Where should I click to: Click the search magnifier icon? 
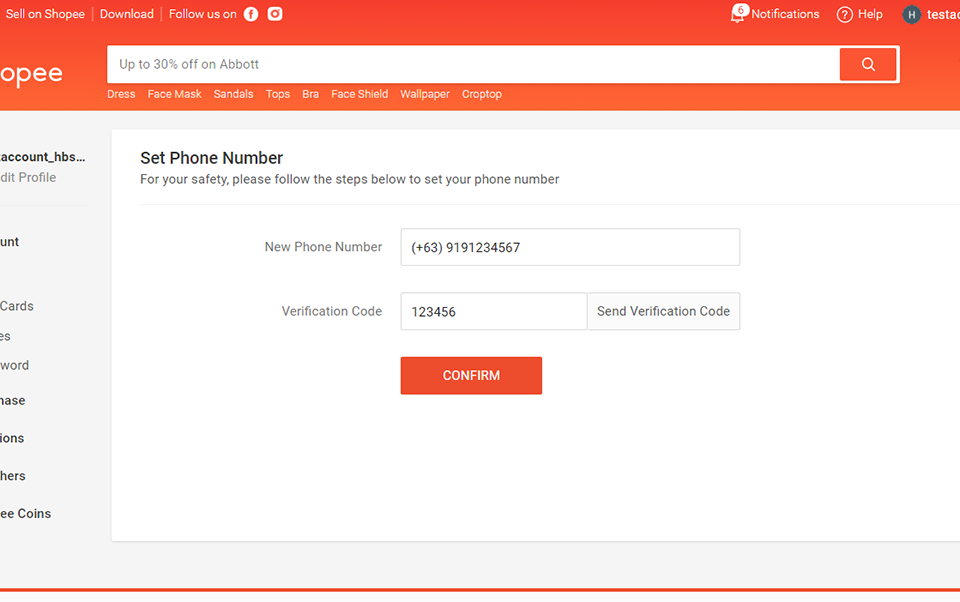coord(867,64)
